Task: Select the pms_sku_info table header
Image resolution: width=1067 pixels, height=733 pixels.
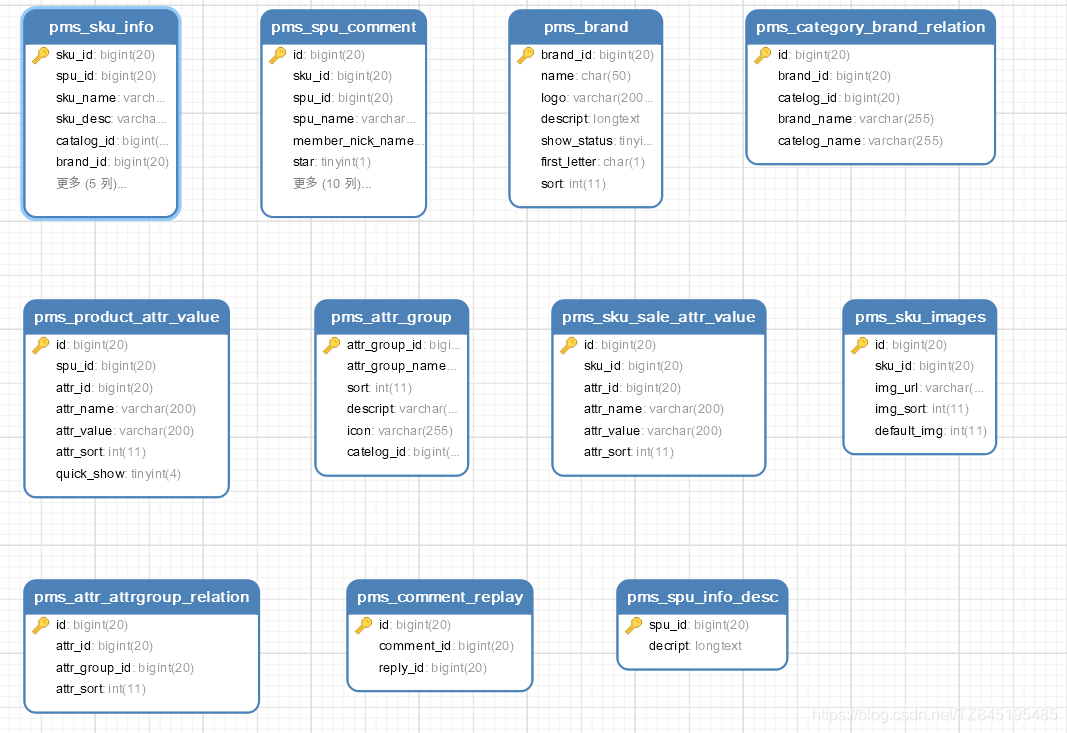Action: click(x=101, y=27)
